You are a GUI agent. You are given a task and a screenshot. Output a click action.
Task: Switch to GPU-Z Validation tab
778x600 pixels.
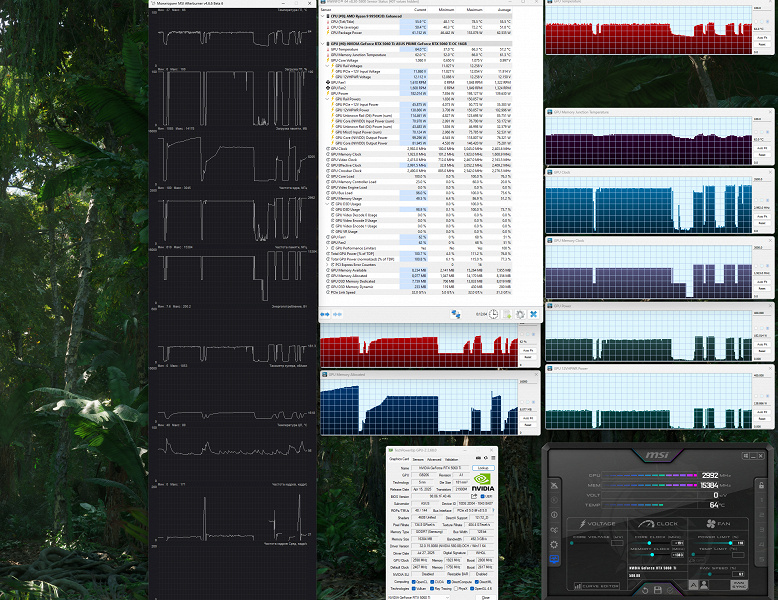452,460
